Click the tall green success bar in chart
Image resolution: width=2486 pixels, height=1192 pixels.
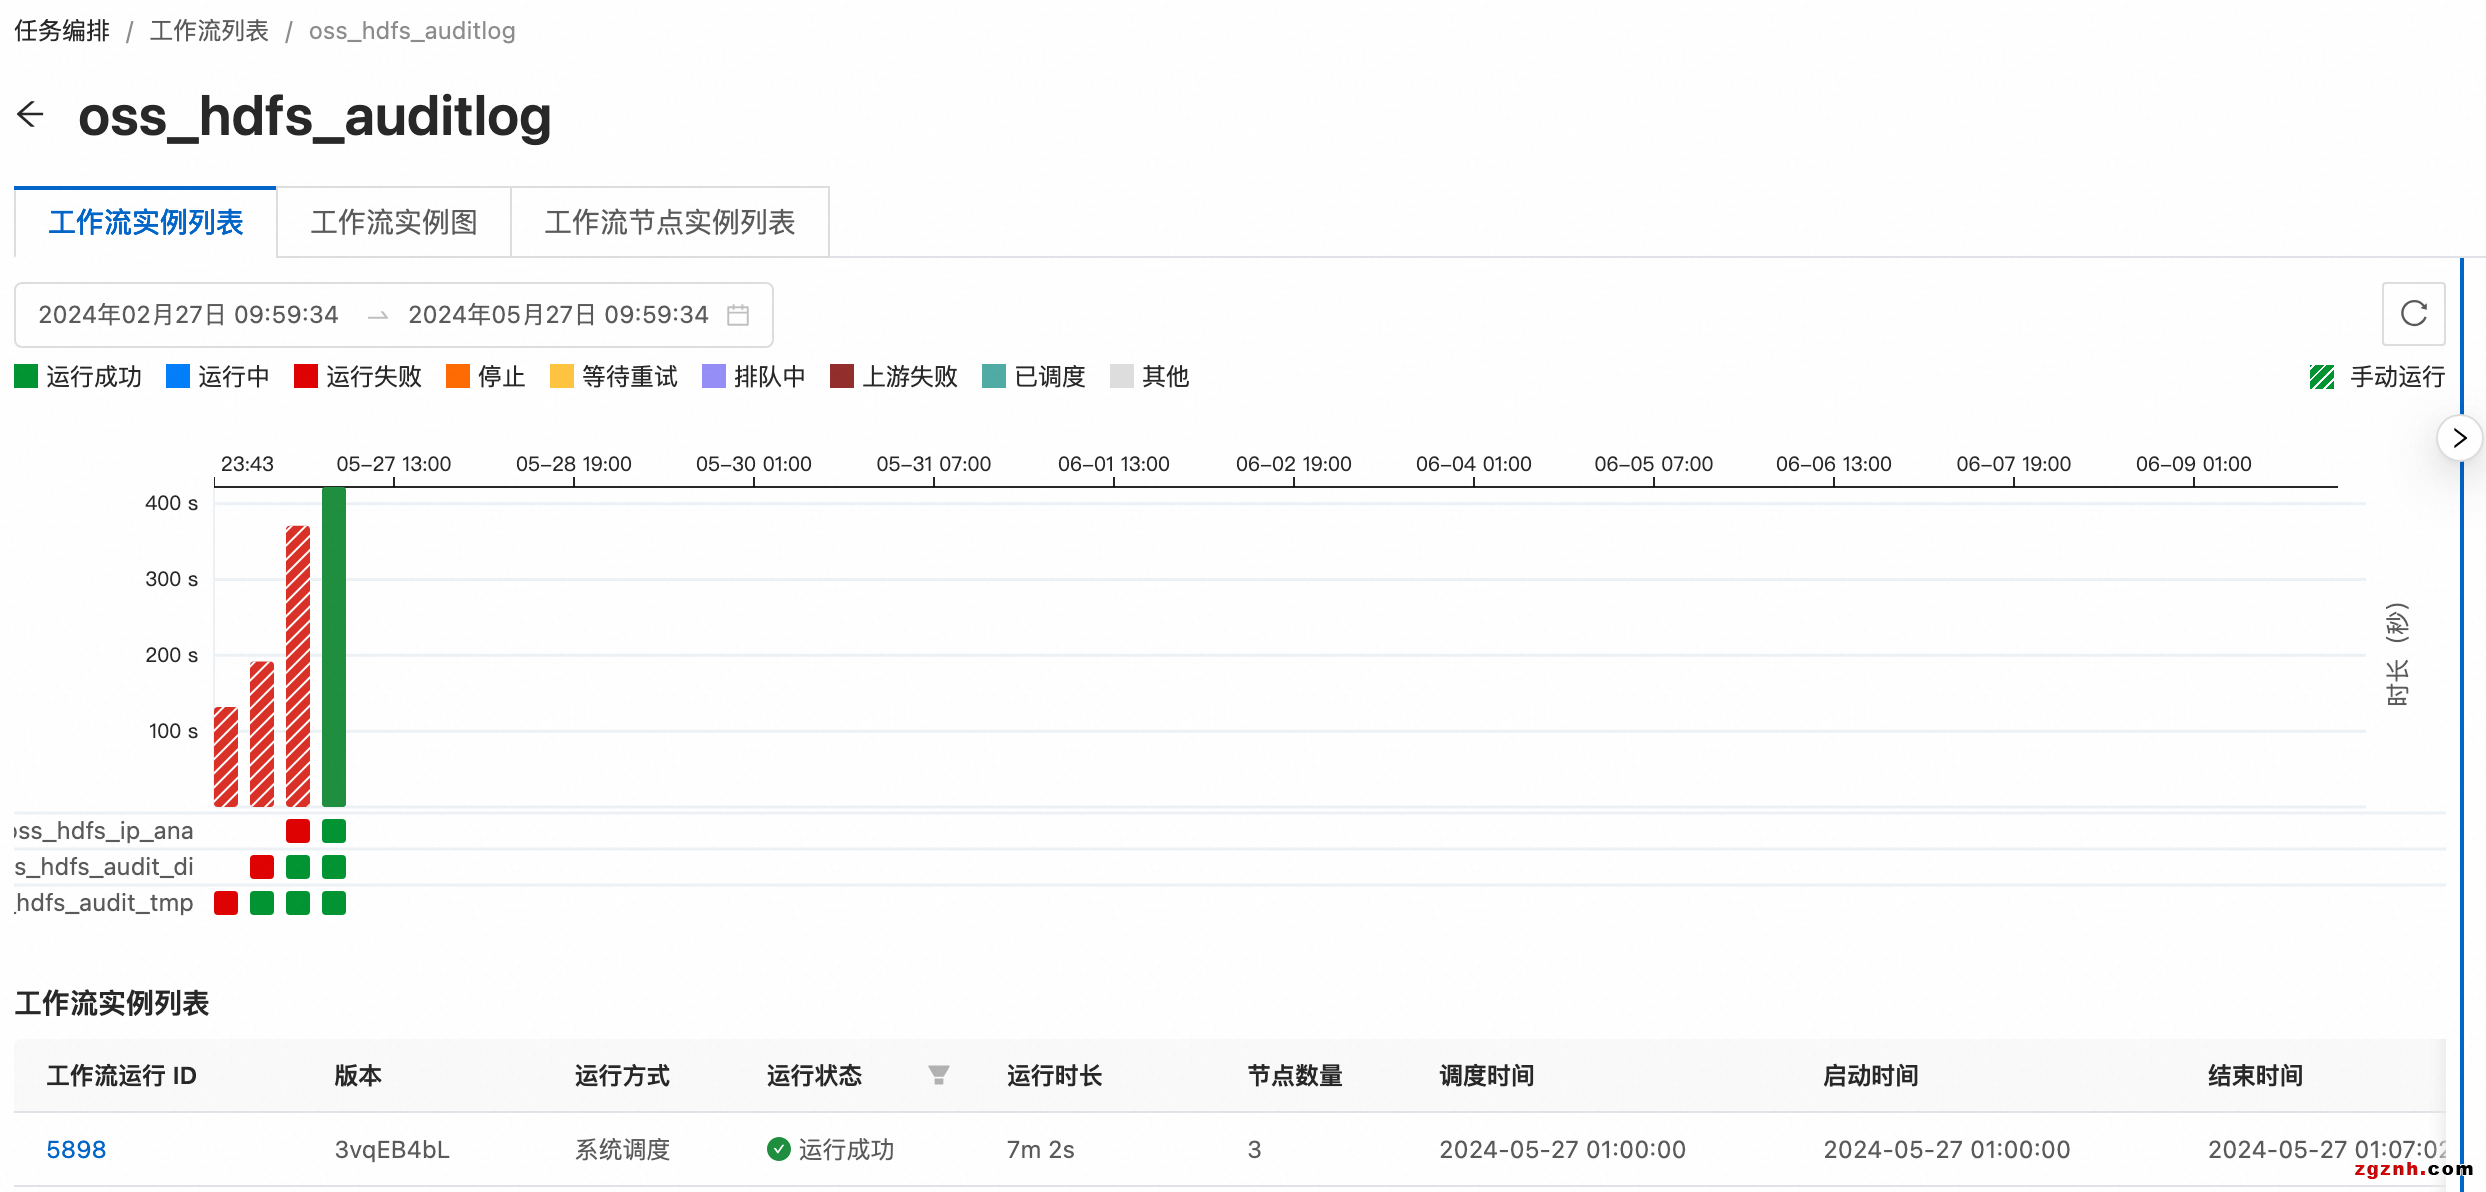(334, 646)
